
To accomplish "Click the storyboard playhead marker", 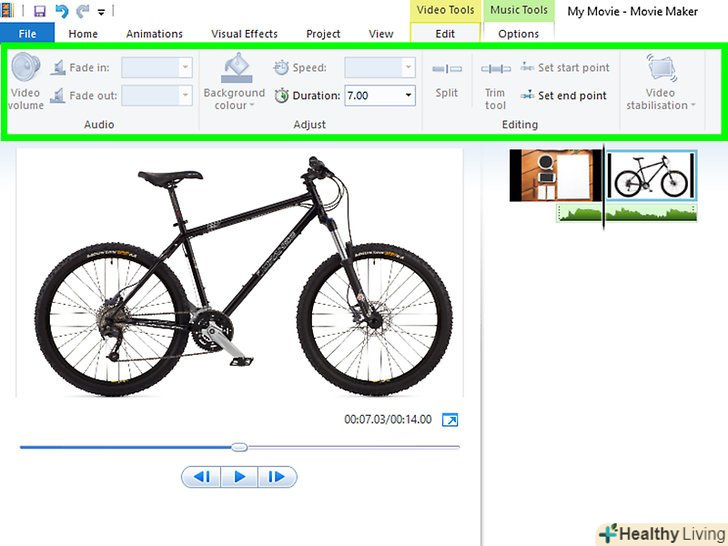I will click(604, 188).
